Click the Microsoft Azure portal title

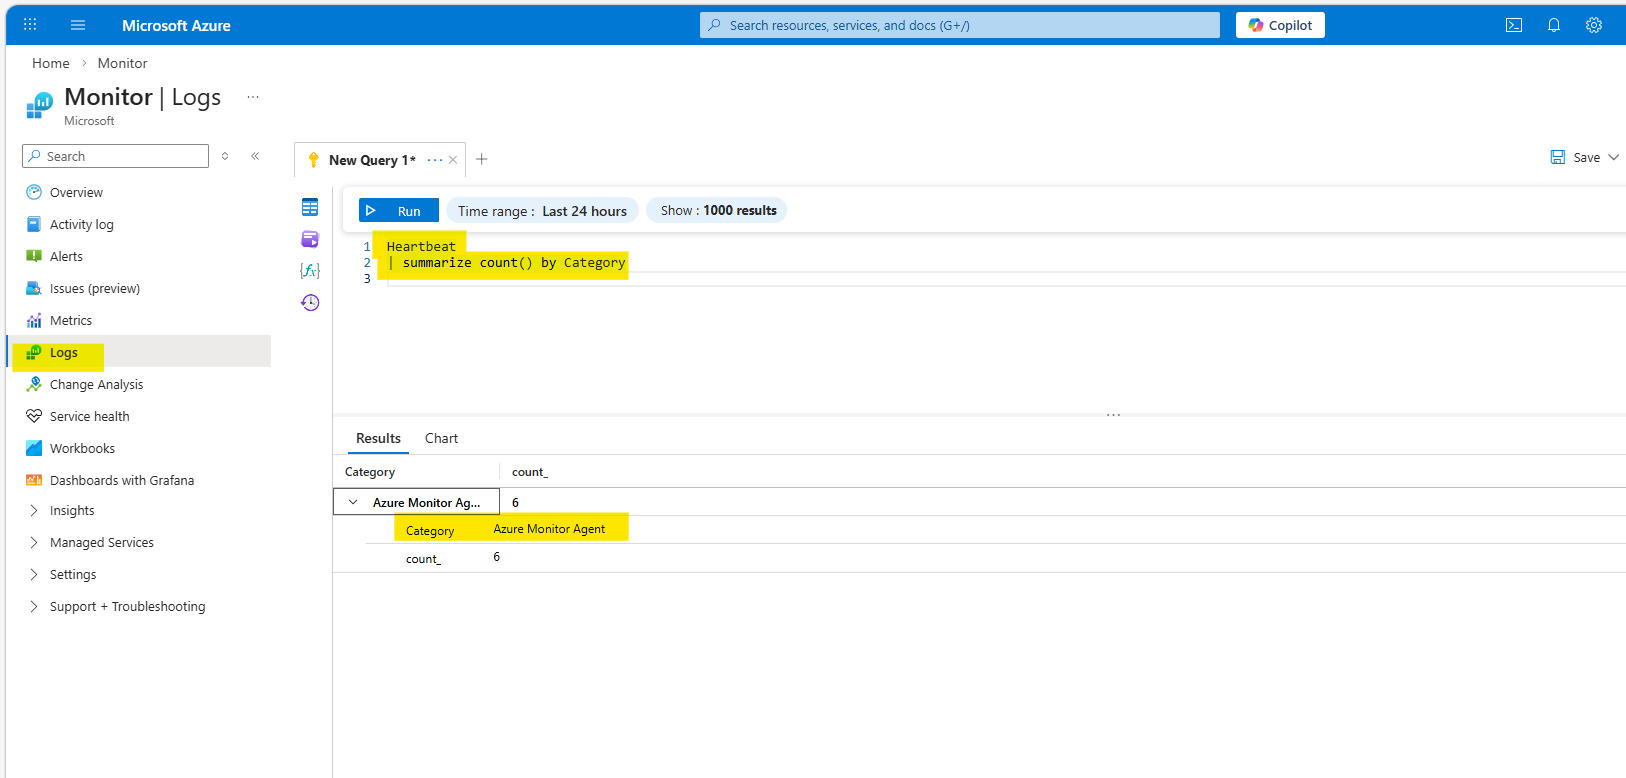(x=176, y=25)
